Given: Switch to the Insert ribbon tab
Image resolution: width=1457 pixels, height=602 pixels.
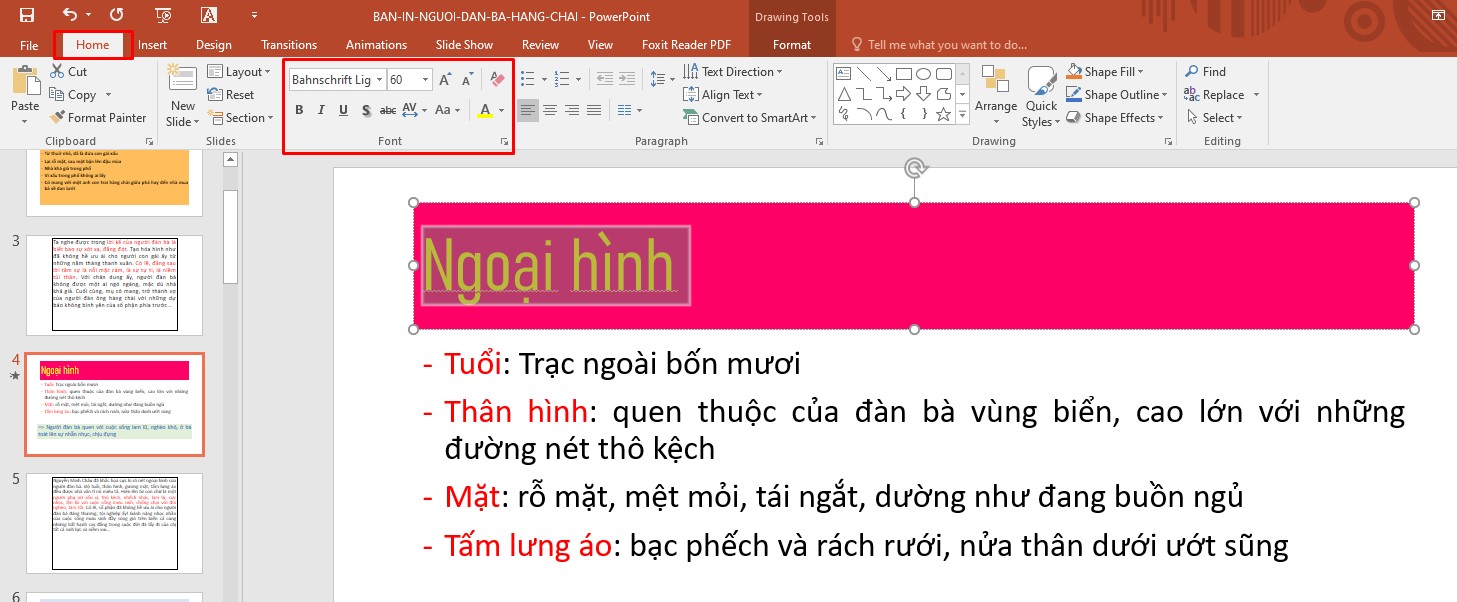Looking at the screenshot, I should point(152,44).
